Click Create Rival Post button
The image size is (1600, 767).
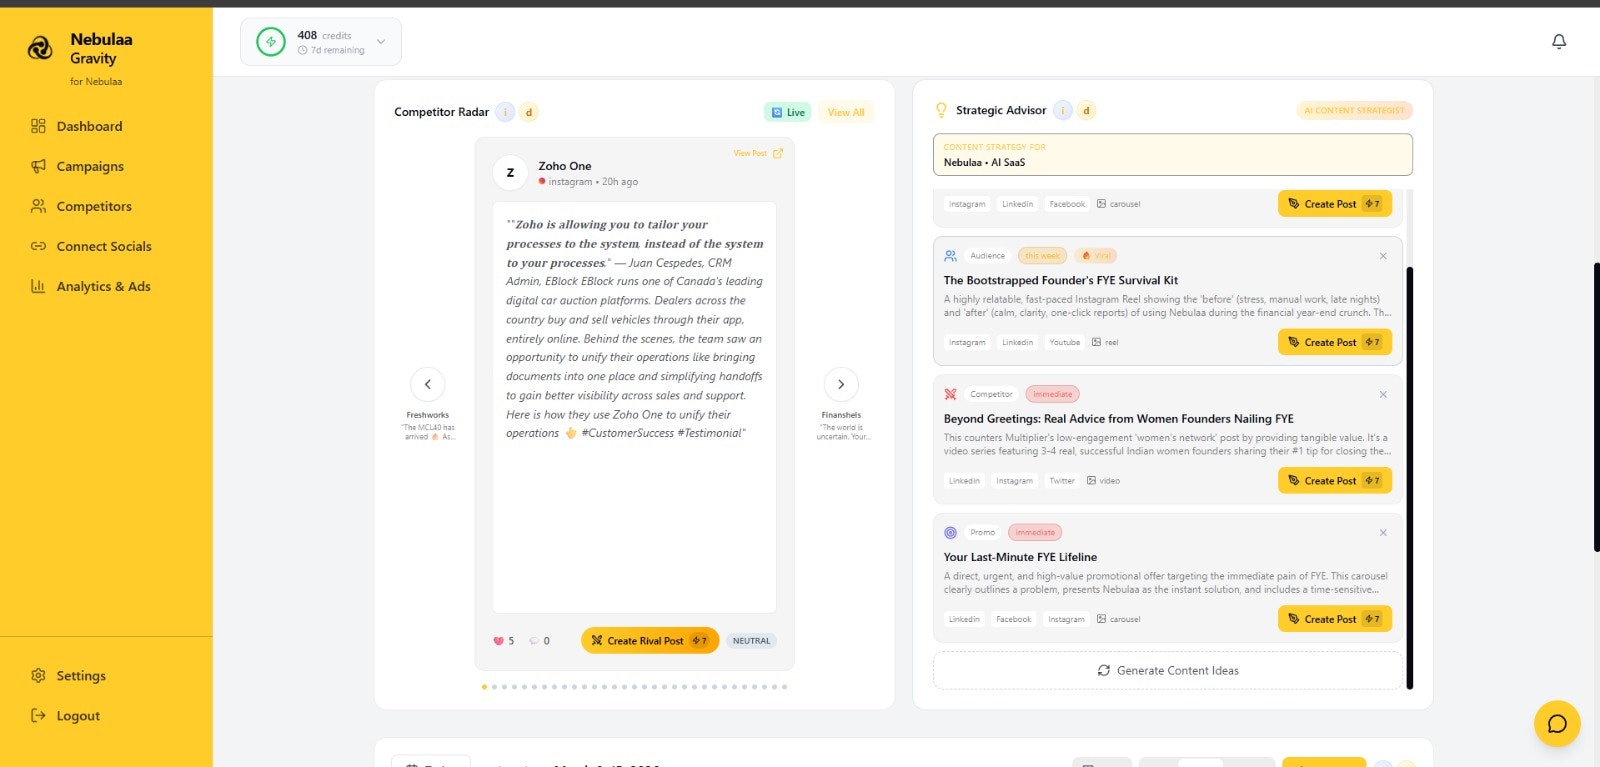point(650,641)
